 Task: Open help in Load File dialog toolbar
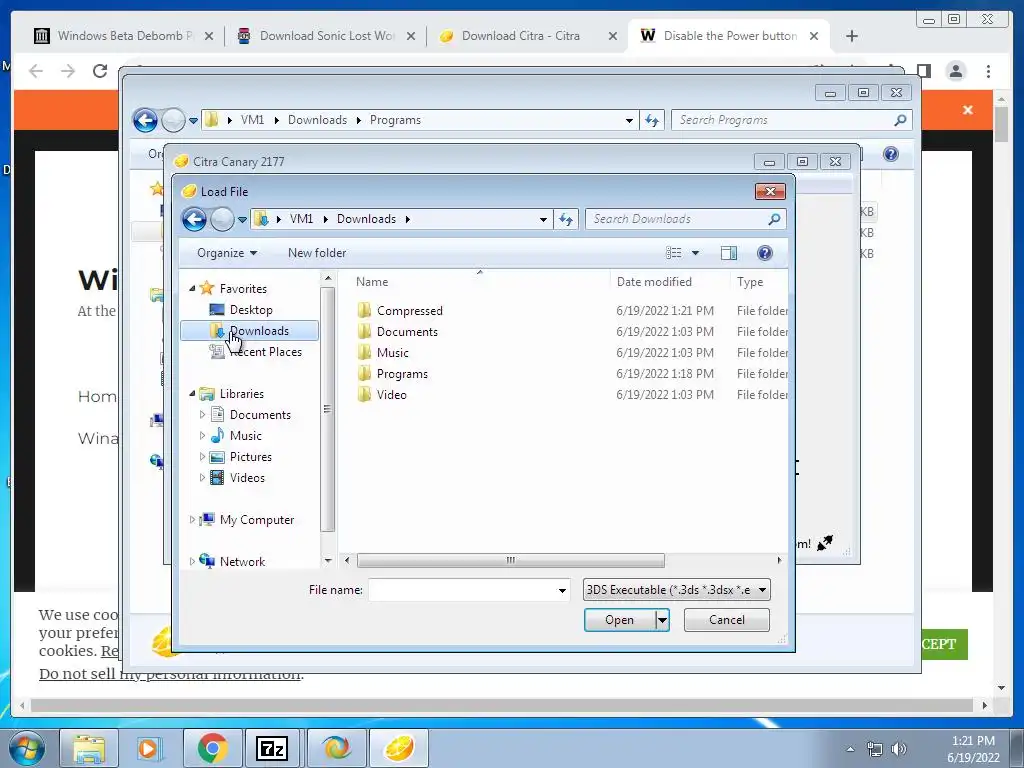click(x=765, y=253)
